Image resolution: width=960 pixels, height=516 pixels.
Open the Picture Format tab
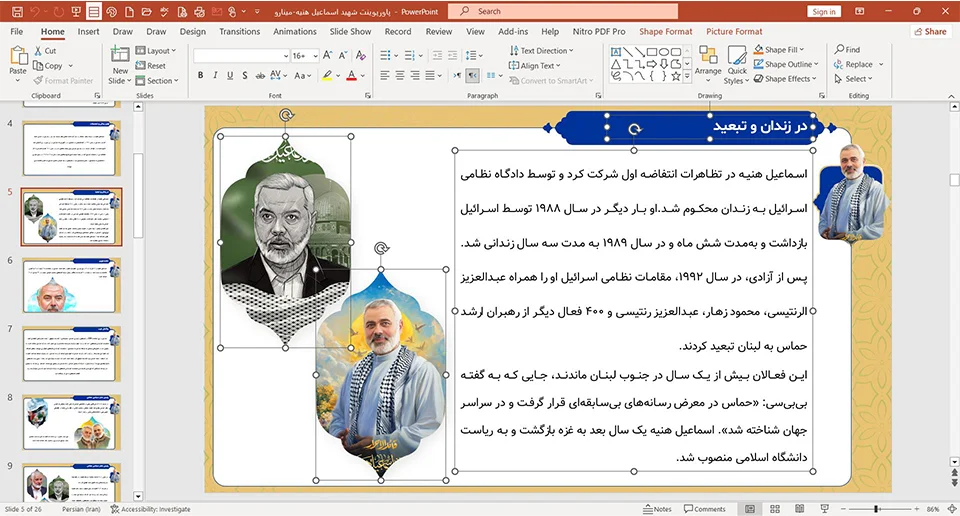tap(734, 31)
